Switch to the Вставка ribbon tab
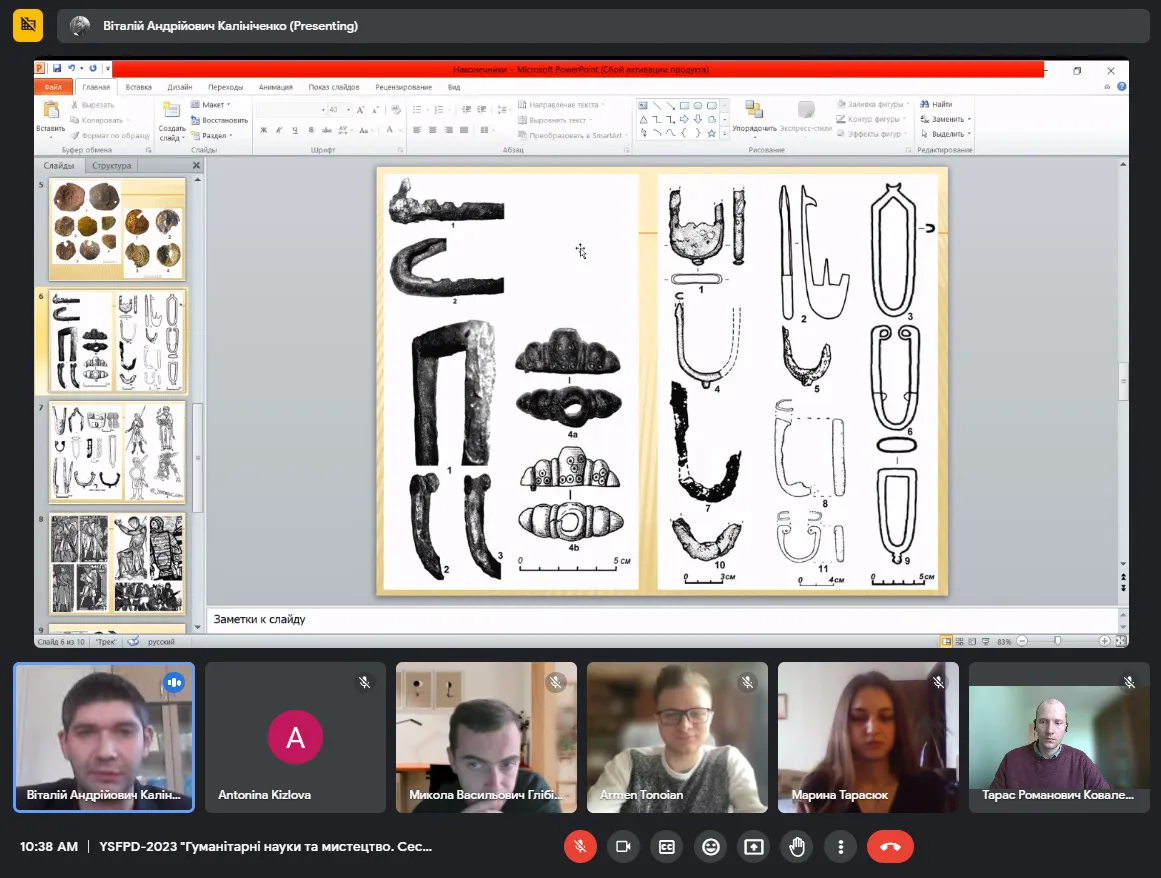 pos(139,87)
